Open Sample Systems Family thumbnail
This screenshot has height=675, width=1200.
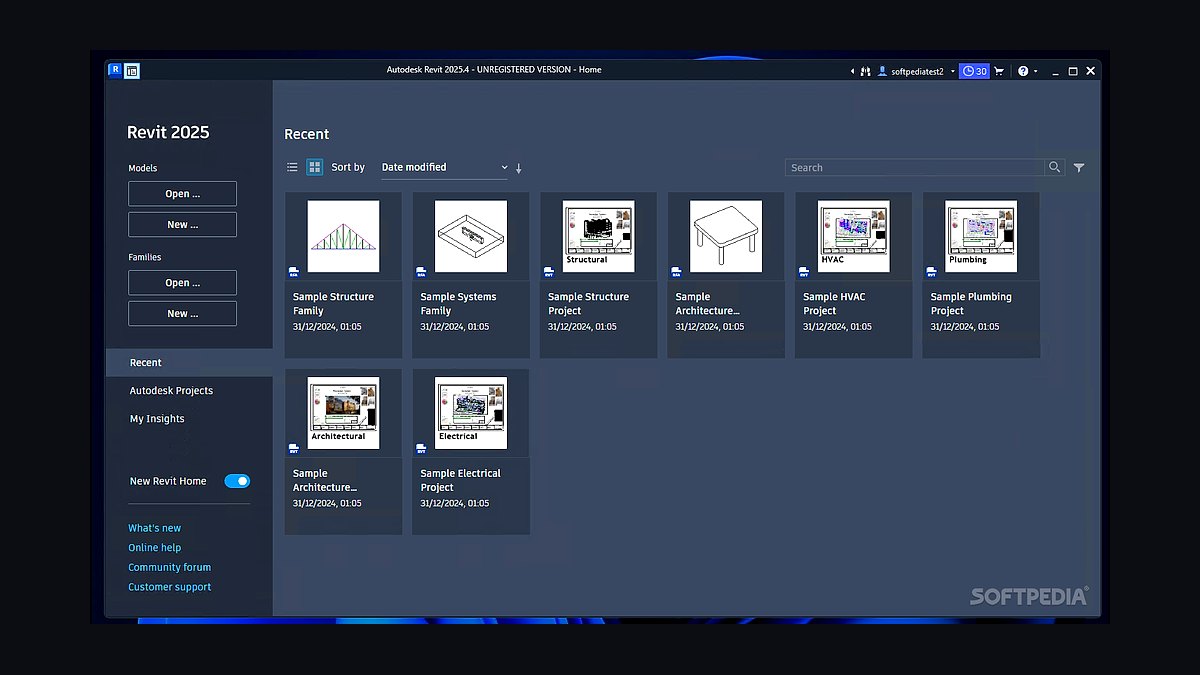click(471, 237)
